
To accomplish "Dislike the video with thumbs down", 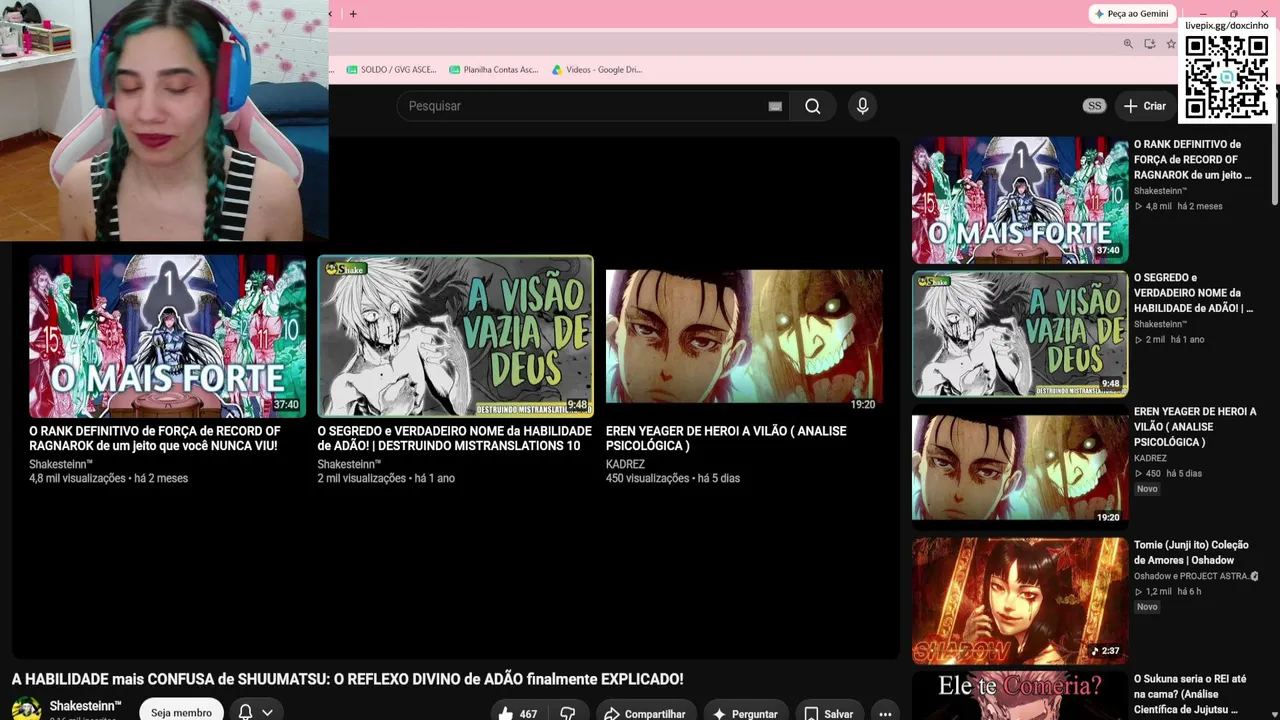I will click(568, 713).
